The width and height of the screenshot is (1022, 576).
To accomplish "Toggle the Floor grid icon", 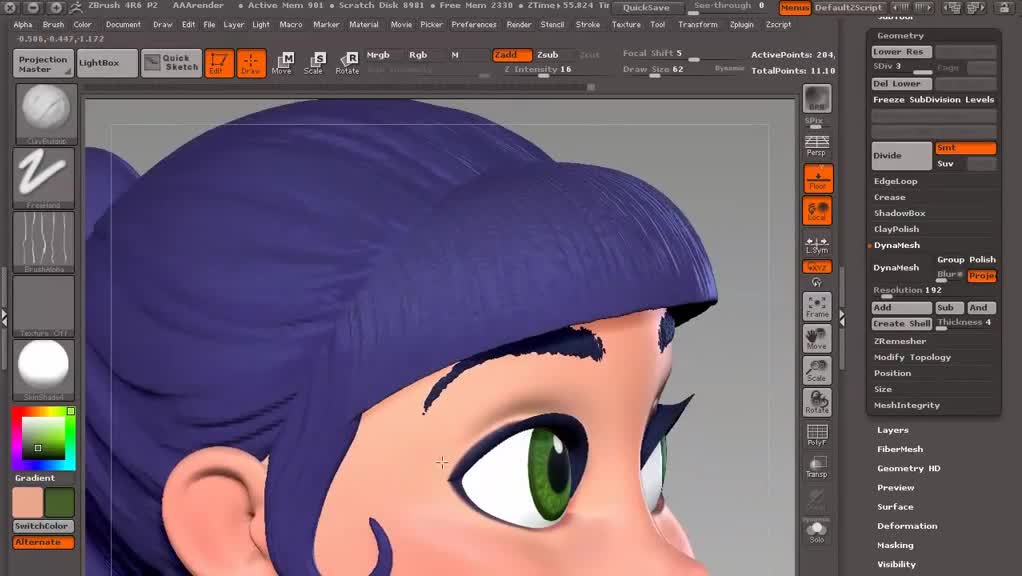I will (817, 179).
